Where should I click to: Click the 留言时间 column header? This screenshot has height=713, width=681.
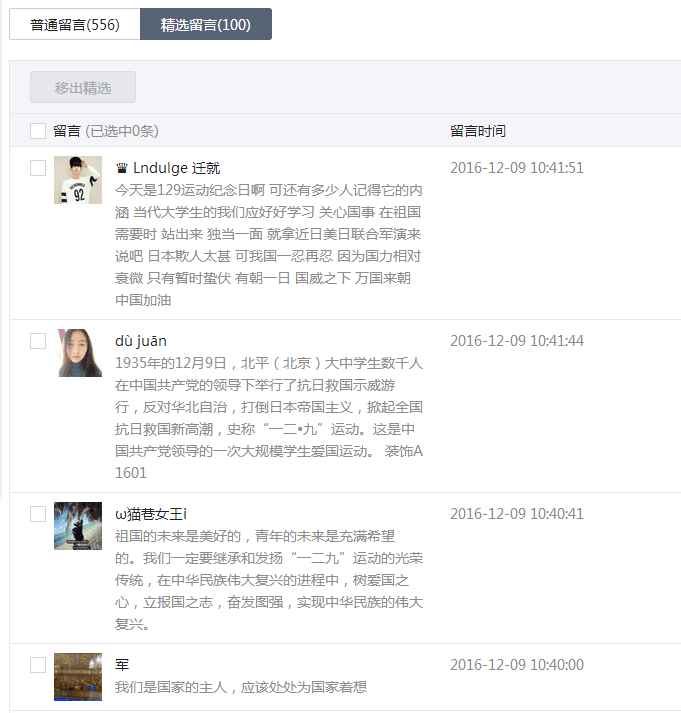tap(478, 131)
